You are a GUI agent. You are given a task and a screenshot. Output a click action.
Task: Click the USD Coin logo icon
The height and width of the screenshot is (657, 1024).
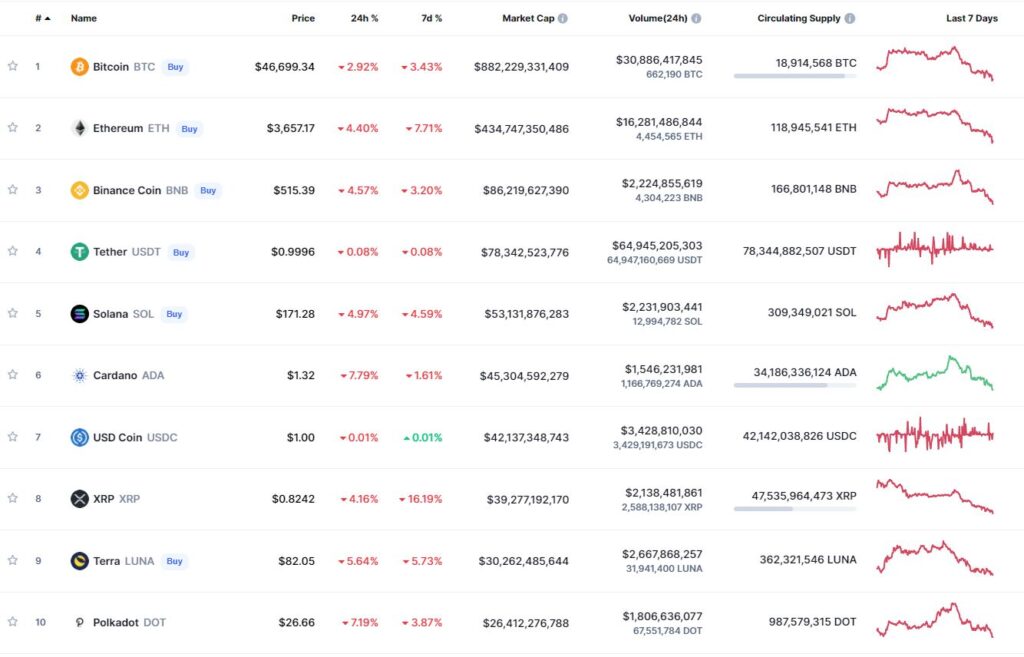80,437
